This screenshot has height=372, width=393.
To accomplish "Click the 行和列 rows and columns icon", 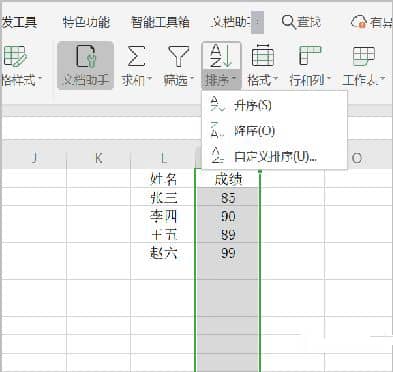I will (x=310, y=56).
